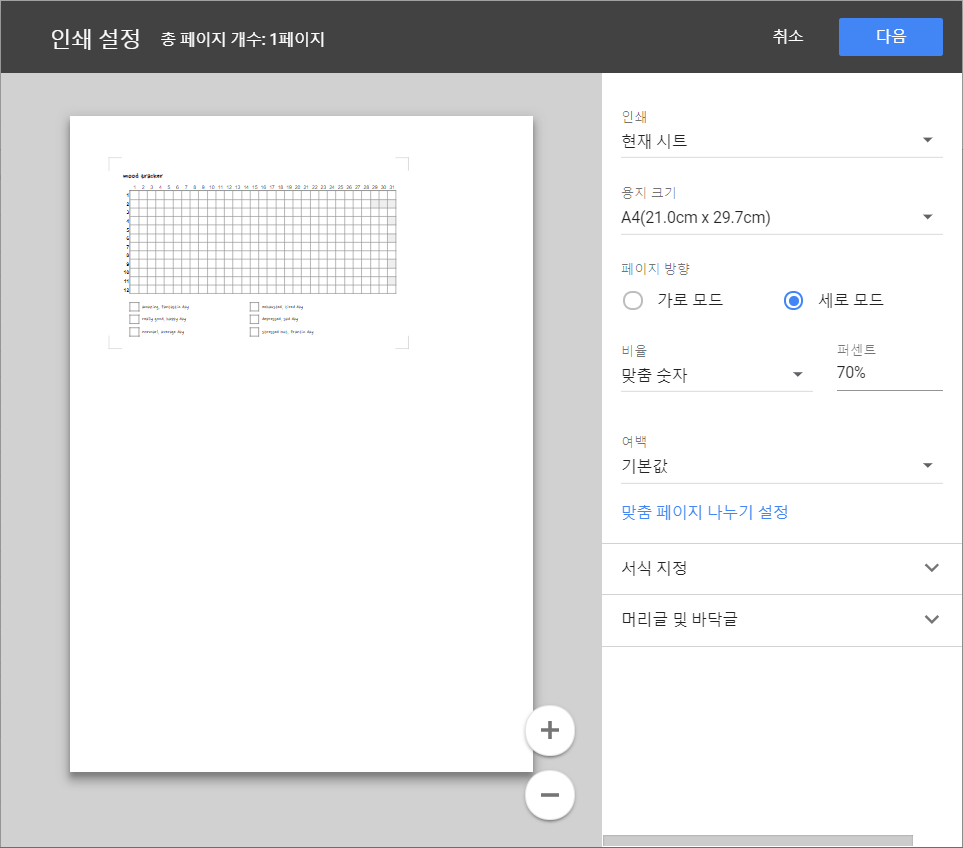Click the top-left legend box in preview
The image size is (963, 848).
[x=134, y=307]
